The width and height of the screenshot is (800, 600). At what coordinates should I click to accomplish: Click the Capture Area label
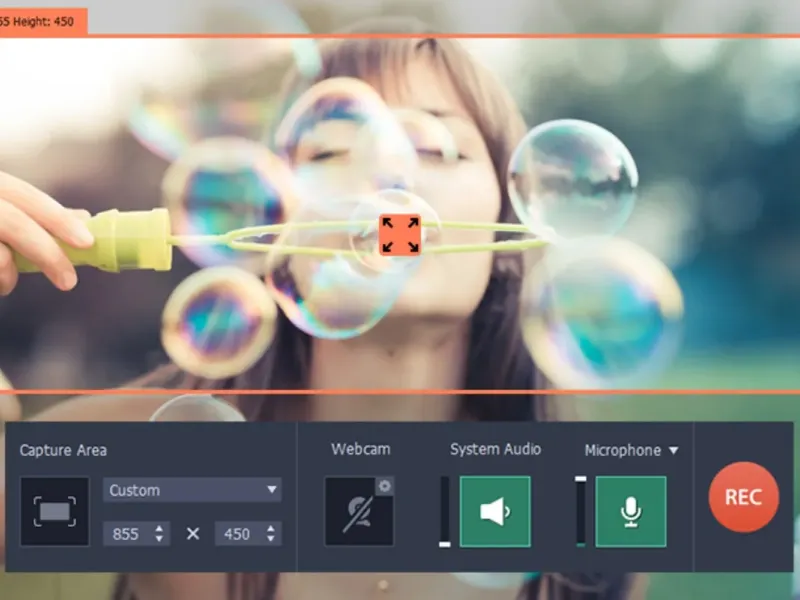point(63,450)
